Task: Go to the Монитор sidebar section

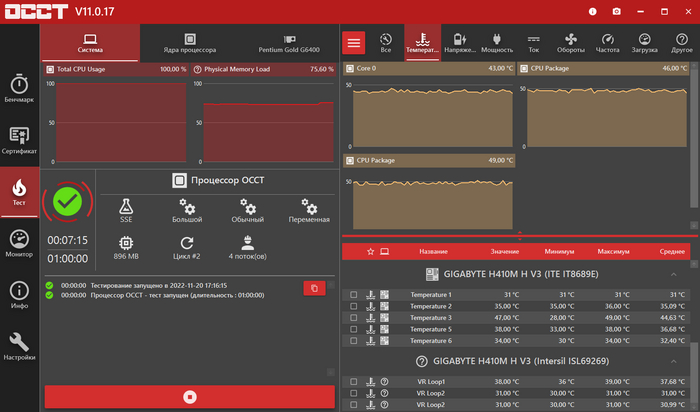Action: pos(19,244)
